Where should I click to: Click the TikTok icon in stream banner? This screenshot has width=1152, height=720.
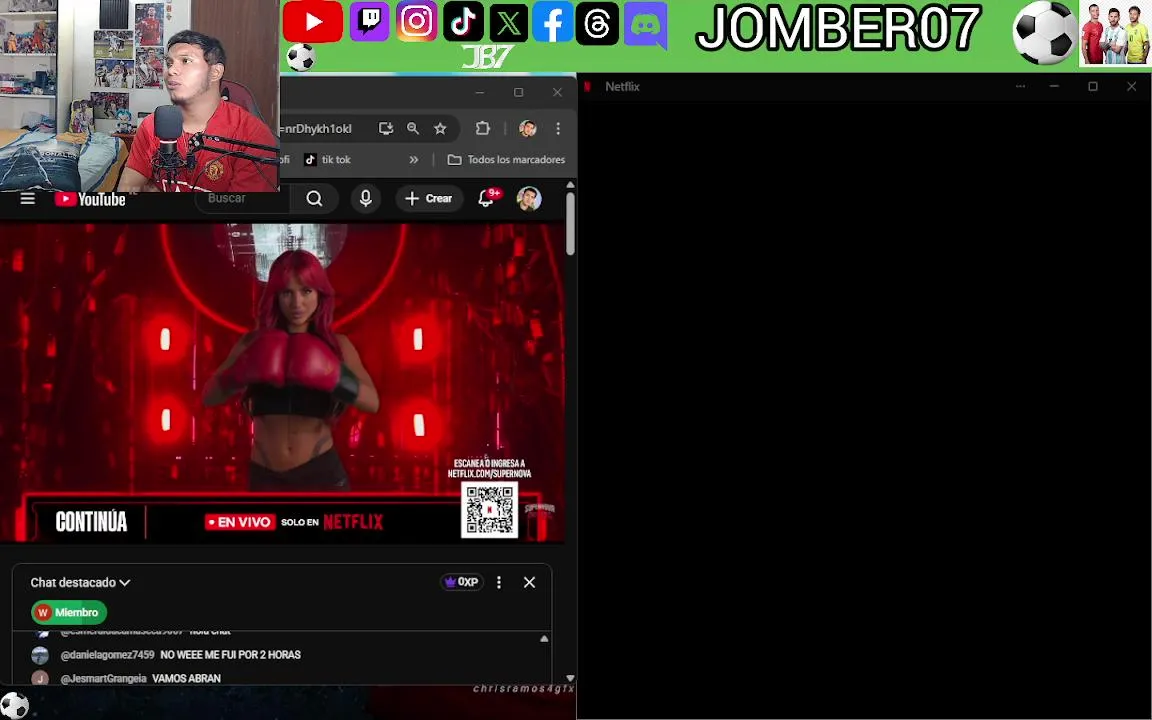[463, 22]
